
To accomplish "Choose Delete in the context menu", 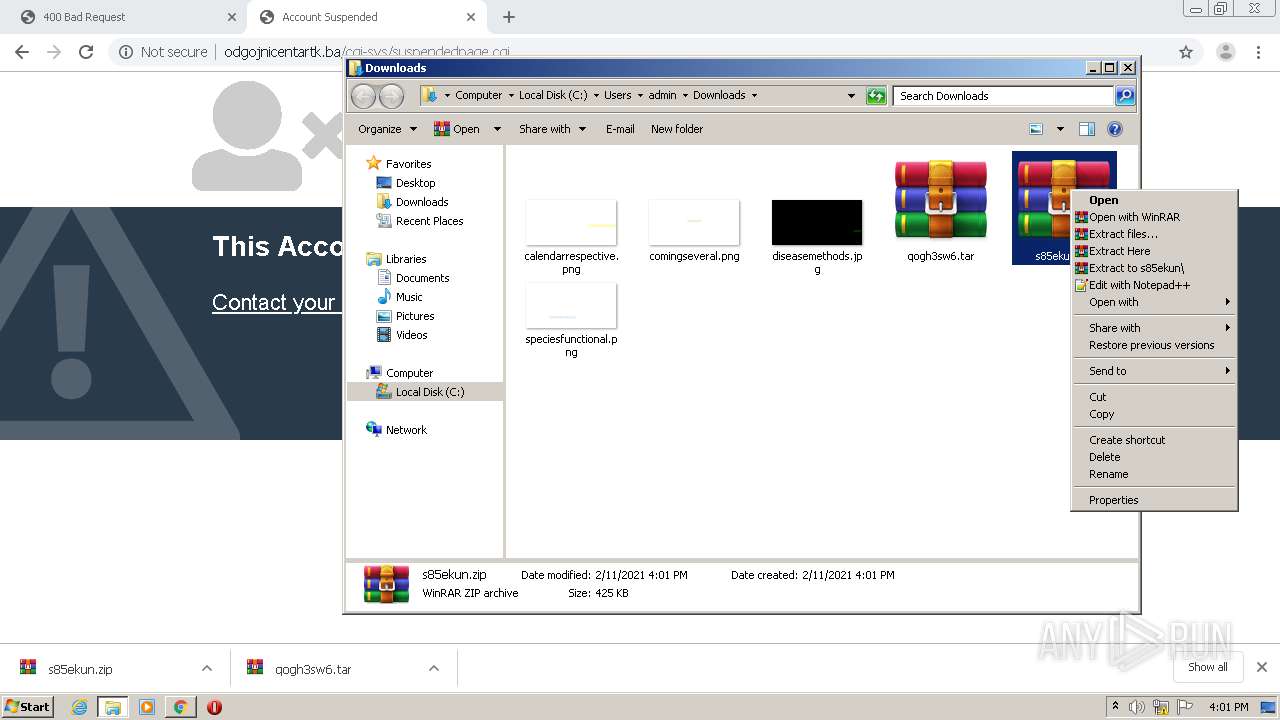I will pyautogui.click(x=1154, y=457).
